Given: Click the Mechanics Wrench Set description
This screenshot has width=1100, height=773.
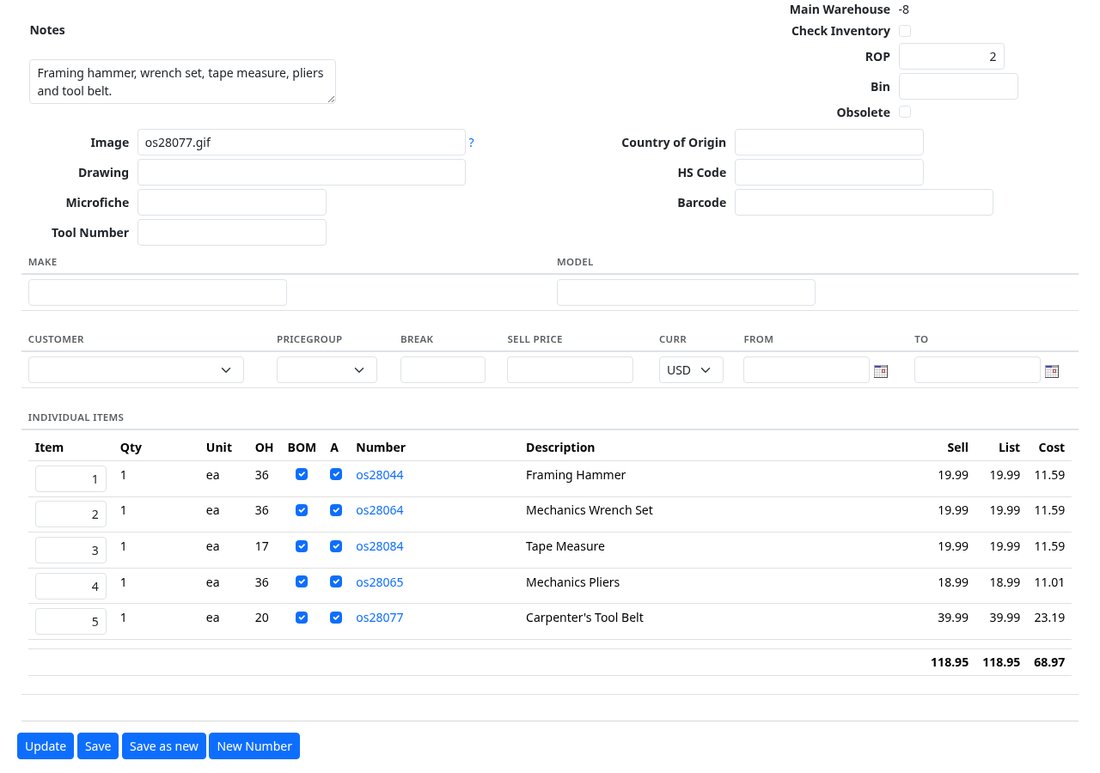Looking at the screenshot, I should (589, 511).
